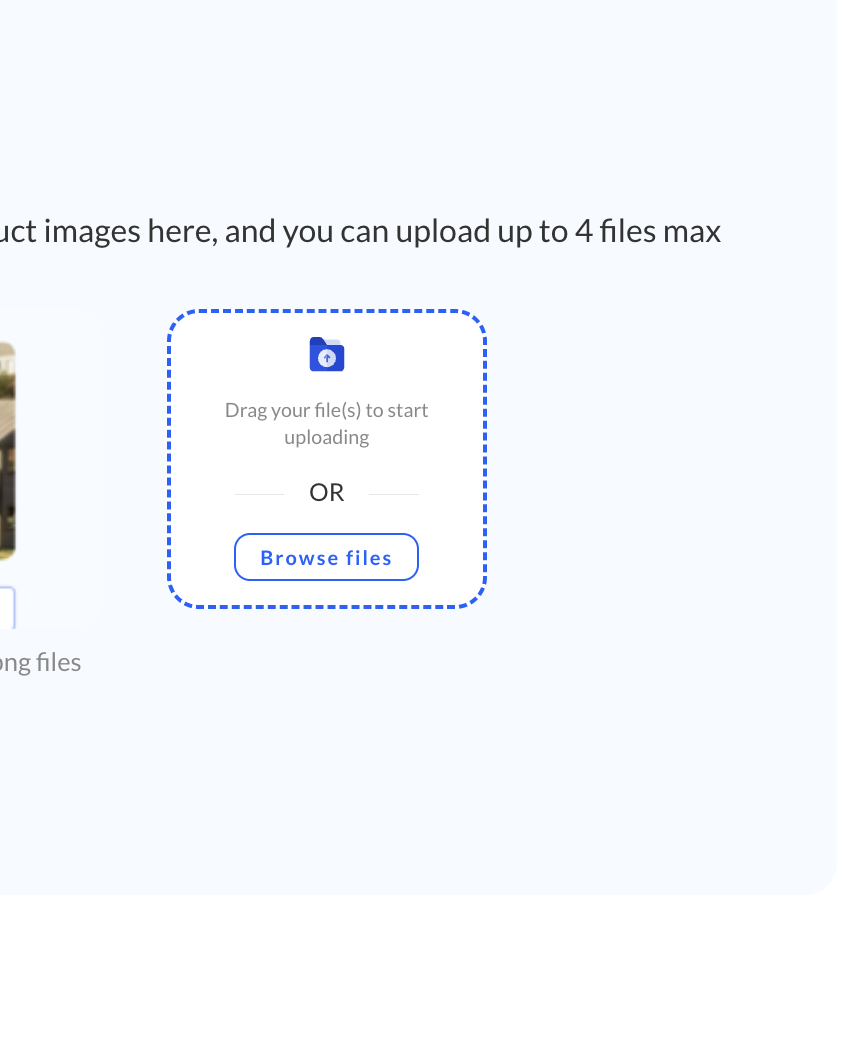
Task: Click the word "uploading" in the dropzone
Action: click(x=326, y=437)
